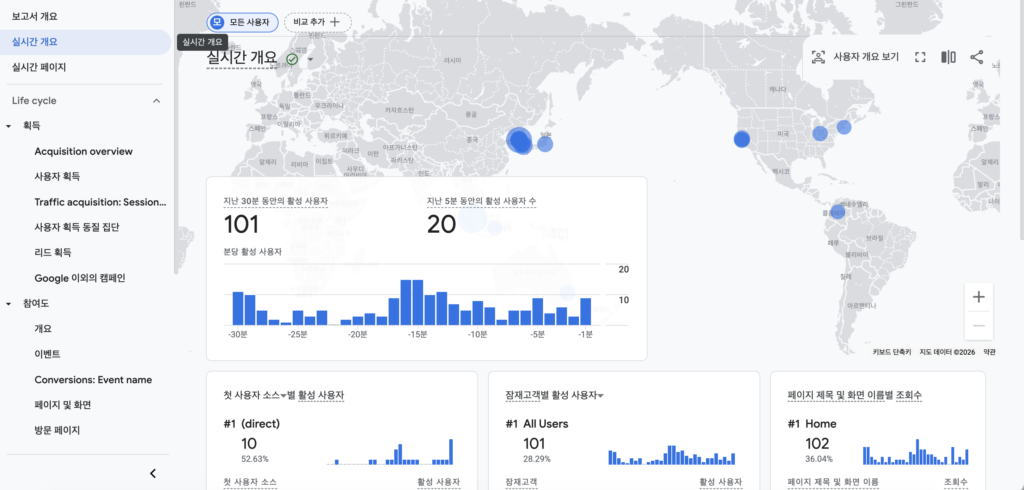The width and height of the screenshot is (1024, 490).
Task: Click 지난 5분 동안의 활성 사용자 수 label
Action: 481,201
